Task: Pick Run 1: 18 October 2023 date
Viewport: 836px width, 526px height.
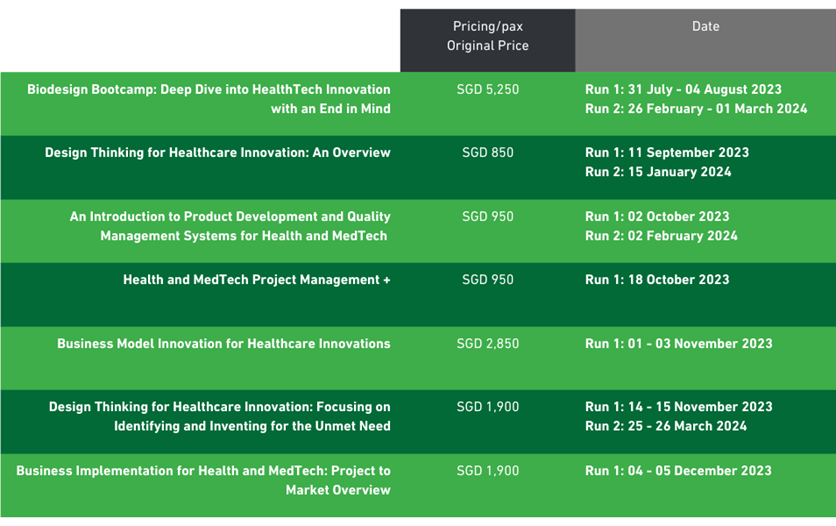Action: 657,280
